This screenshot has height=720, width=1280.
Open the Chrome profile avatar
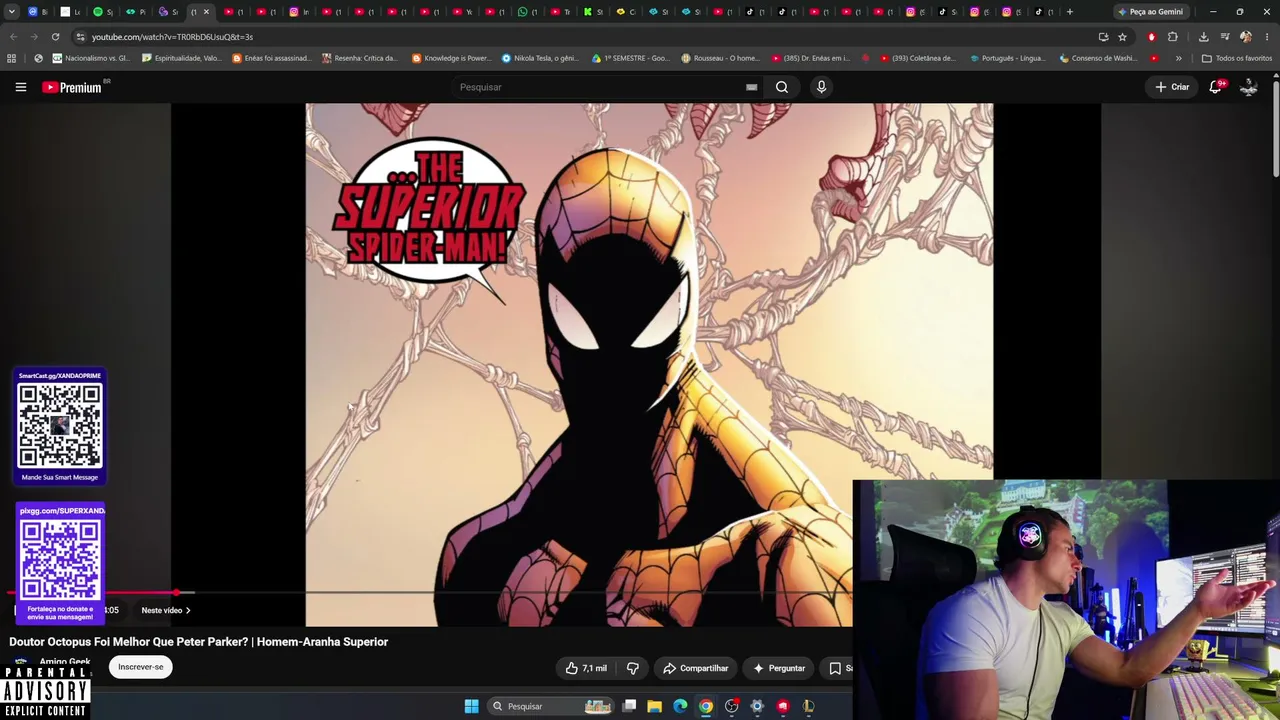1246,37
